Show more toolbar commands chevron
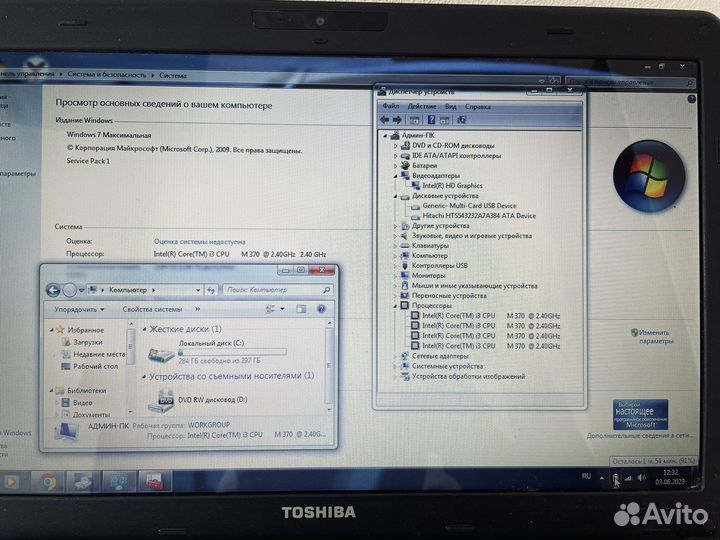 click(197, 309)
